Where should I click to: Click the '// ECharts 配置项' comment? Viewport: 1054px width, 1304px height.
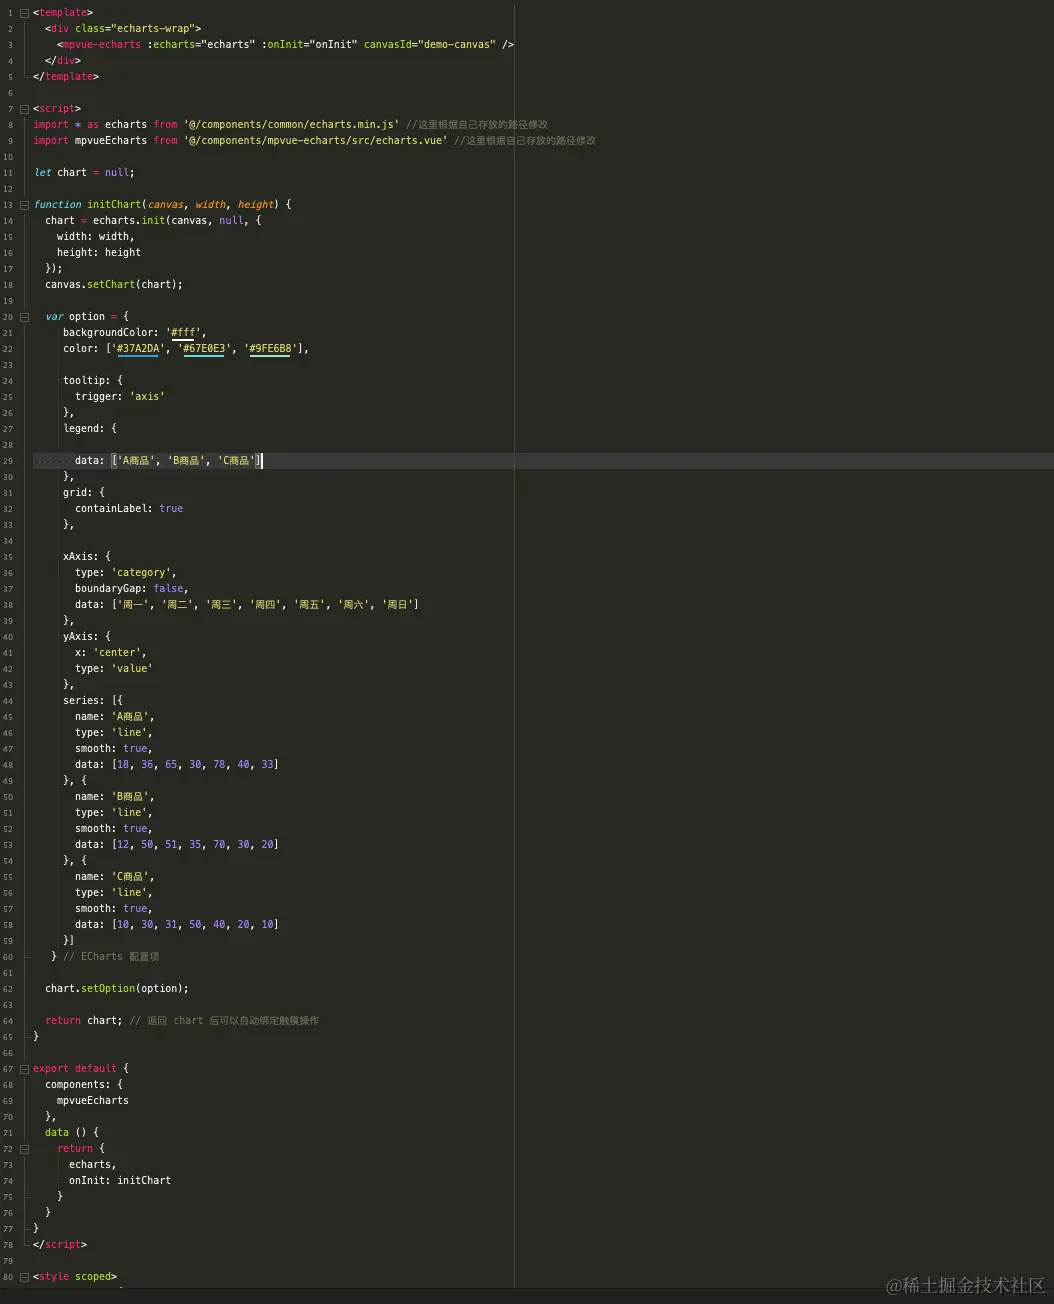pyautogui.click(x=111, y=957)
